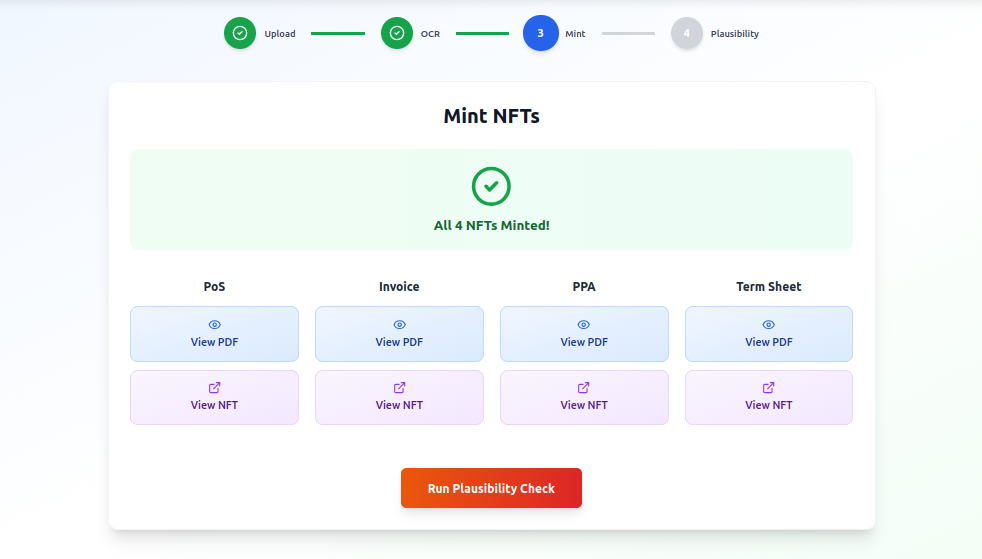982x559 pixels.
Task: Go to the OCR step circle
Action: point(397,34)
